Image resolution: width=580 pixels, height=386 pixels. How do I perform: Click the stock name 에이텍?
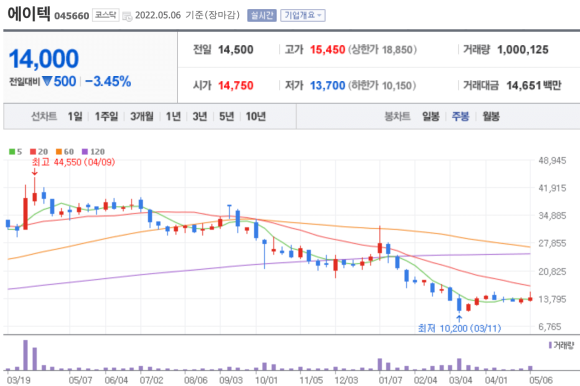(x=29, y=14)
